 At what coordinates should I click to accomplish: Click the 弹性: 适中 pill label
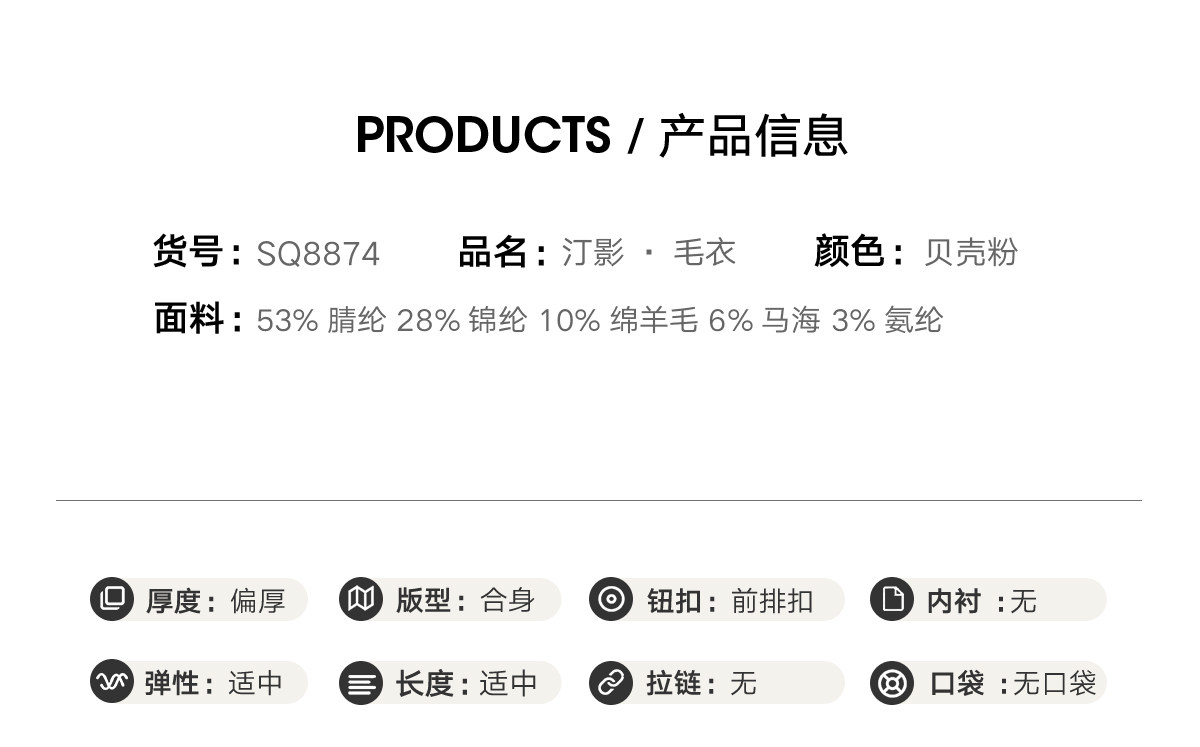pyautogui.click(x=214, y=684)
